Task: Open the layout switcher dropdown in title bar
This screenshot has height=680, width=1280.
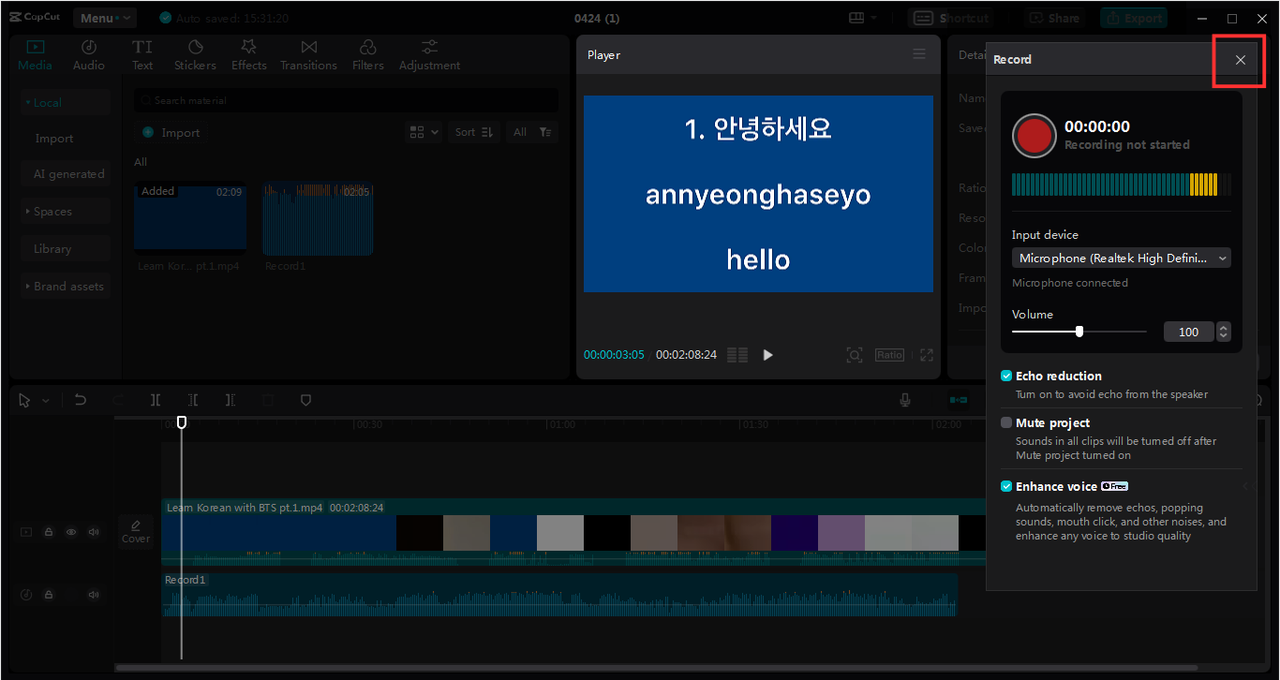Action: coord(862,18)
